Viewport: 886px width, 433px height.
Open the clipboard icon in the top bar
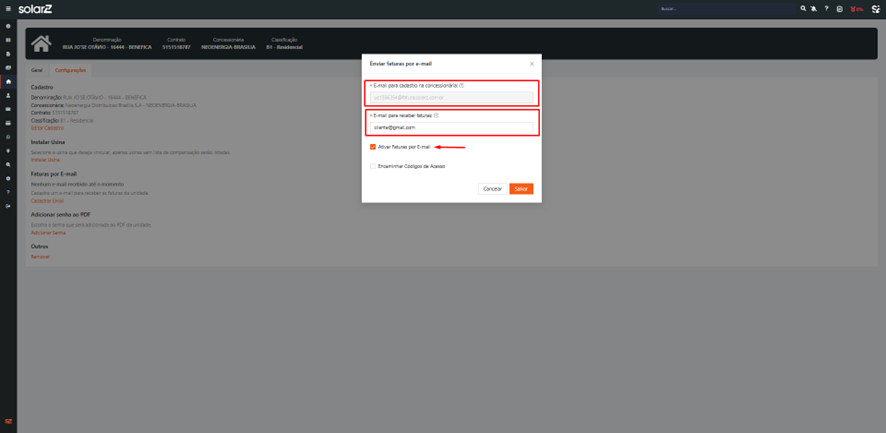[839, 9]
